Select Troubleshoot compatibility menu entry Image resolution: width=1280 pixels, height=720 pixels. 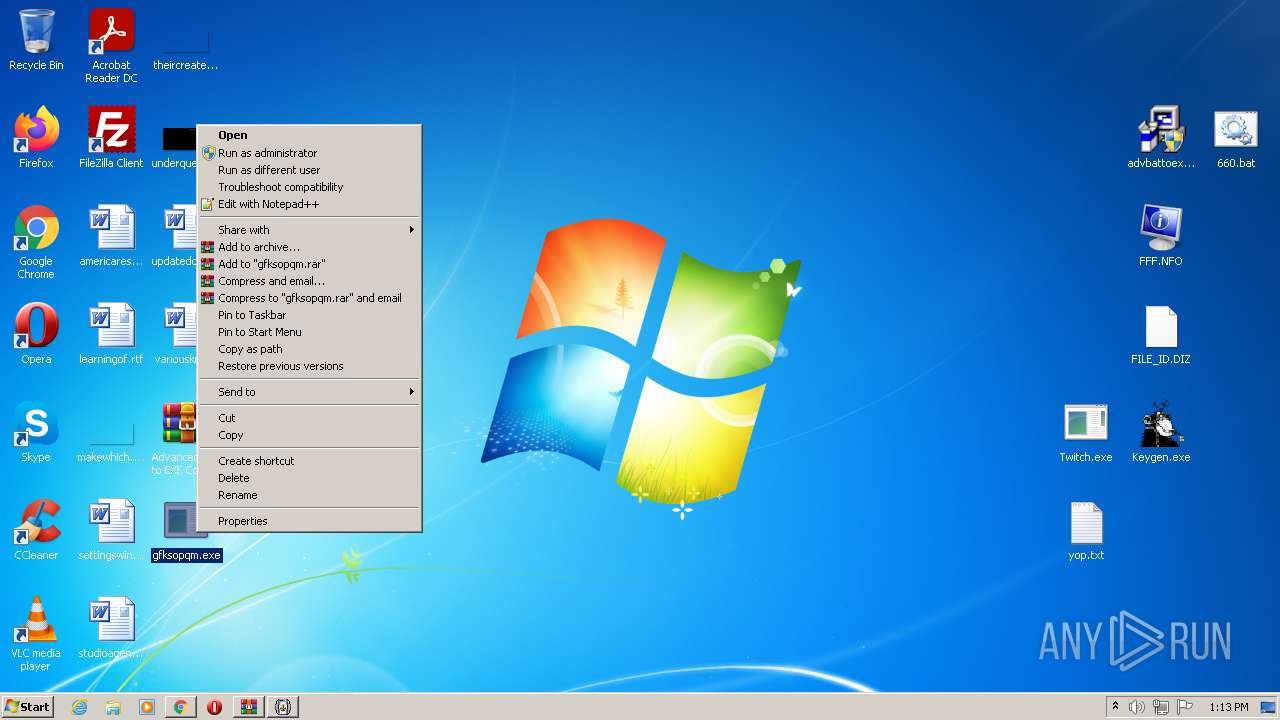(x=309, y=187)
